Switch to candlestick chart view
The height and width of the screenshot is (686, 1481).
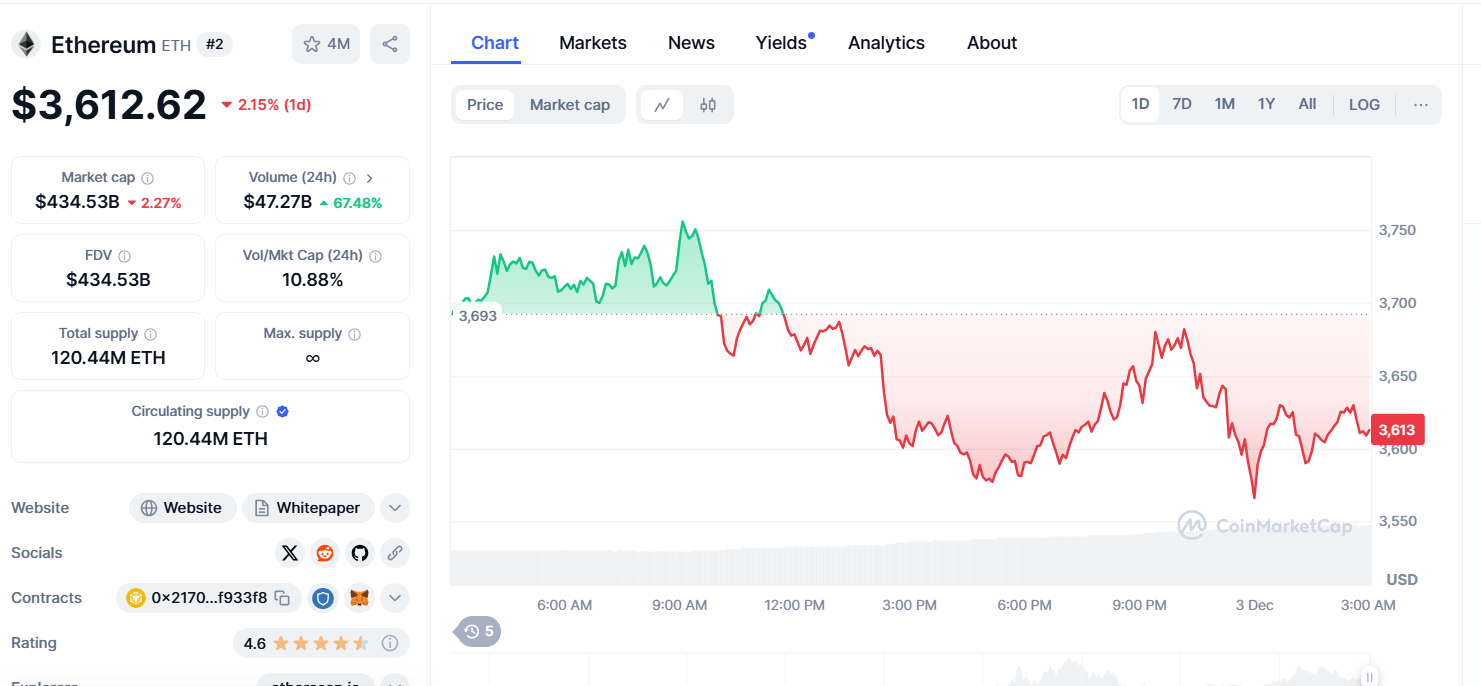pyautogui.click(x=708, y=105)
